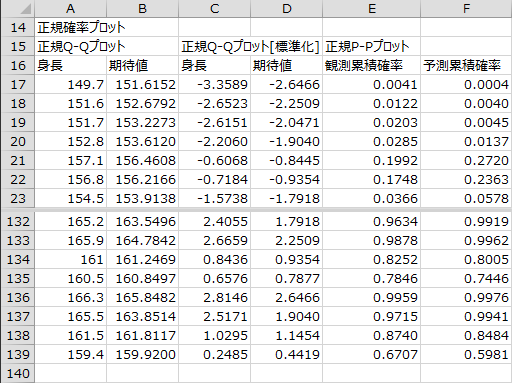Click the 期待値 header in column B

point(142,65)
